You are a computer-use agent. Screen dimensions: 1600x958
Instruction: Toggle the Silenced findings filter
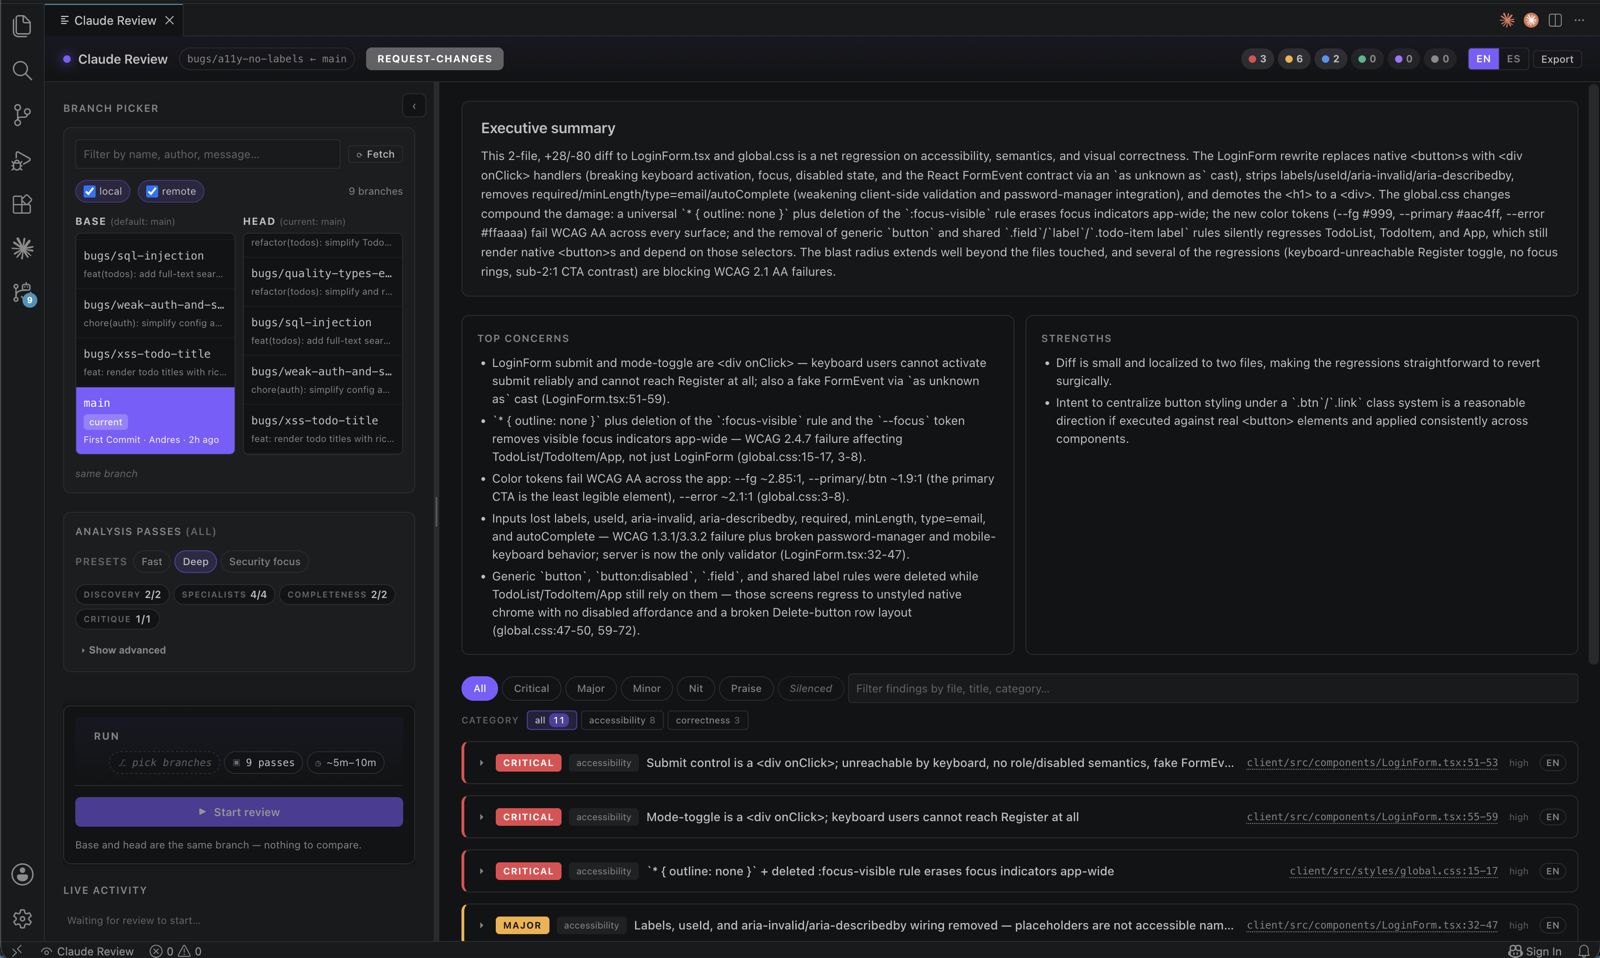[810, 689]
